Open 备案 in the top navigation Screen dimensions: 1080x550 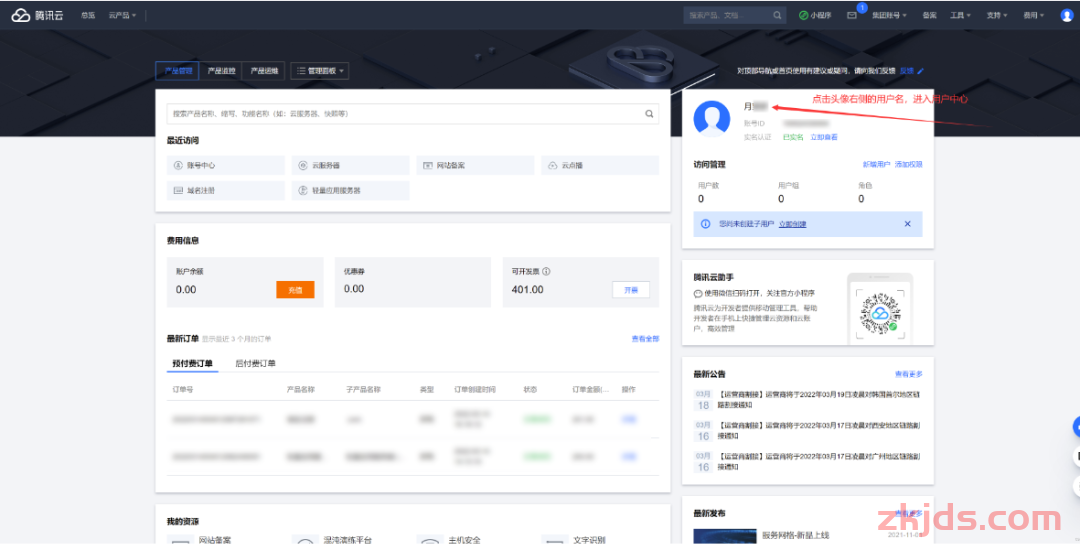click(929, 15)
